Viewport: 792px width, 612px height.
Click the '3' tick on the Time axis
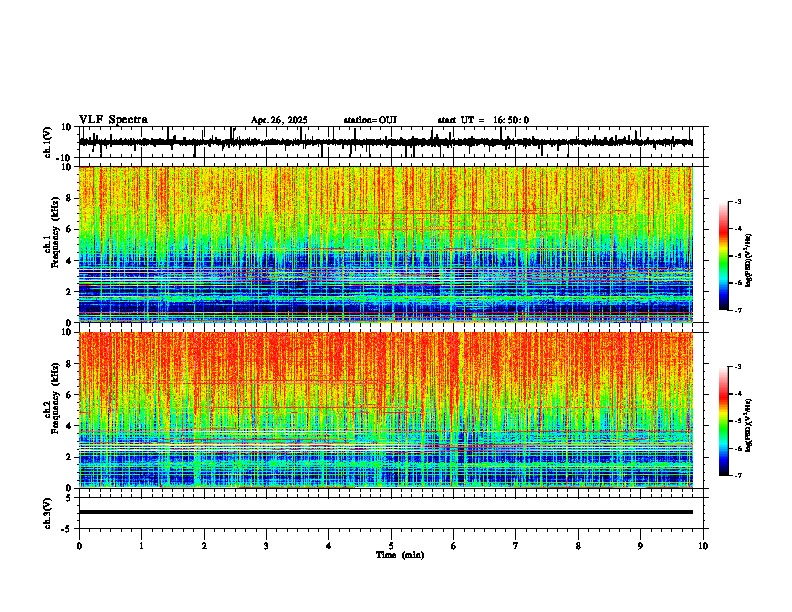point(266,546)
